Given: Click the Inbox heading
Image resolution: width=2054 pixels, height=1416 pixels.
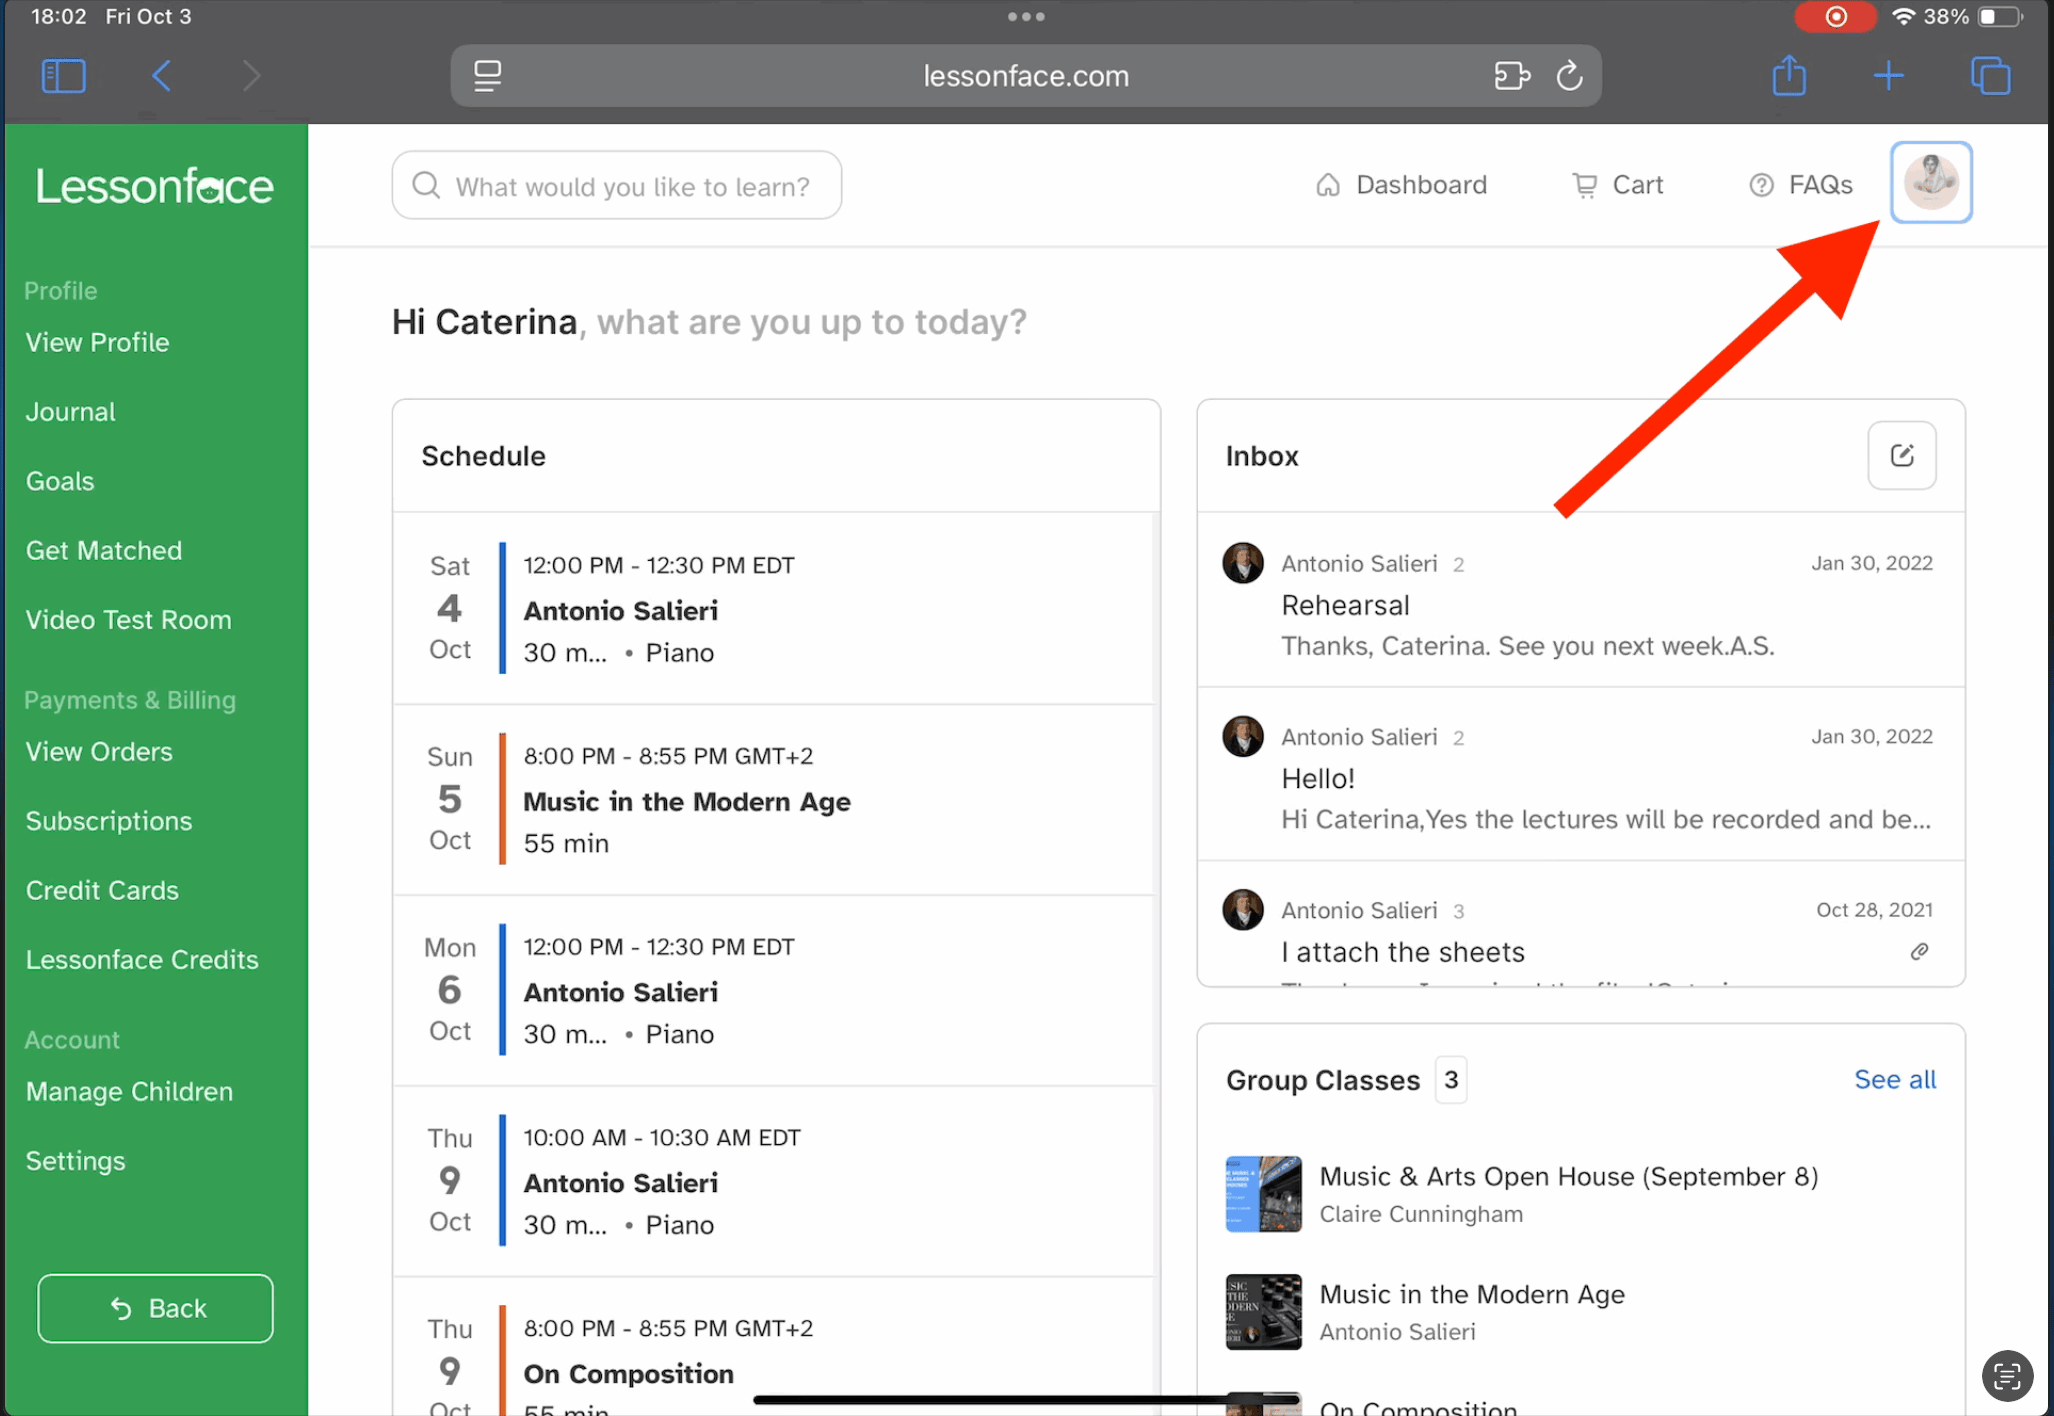Looking at the screenshot, I should [x=1262, y=456].
